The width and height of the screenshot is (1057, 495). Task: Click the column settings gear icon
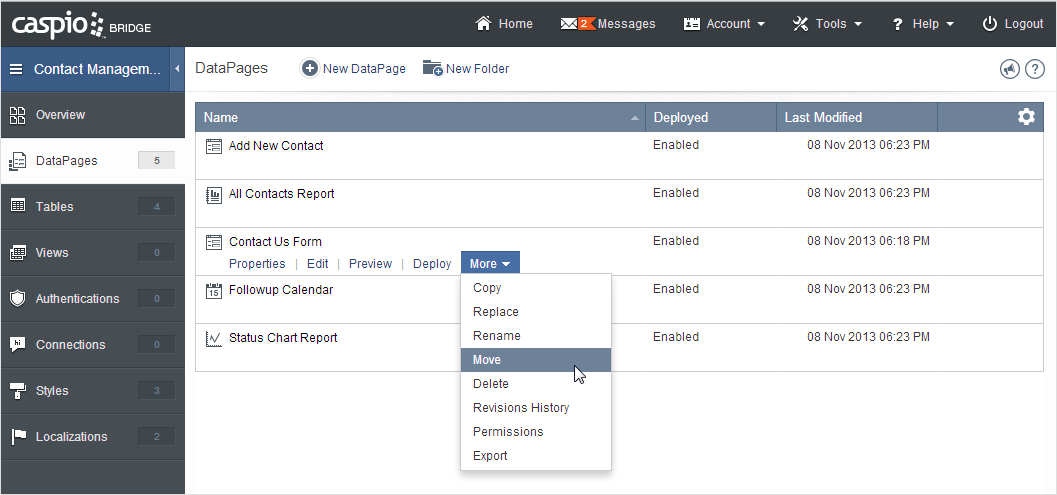(x=1026, y=117)
